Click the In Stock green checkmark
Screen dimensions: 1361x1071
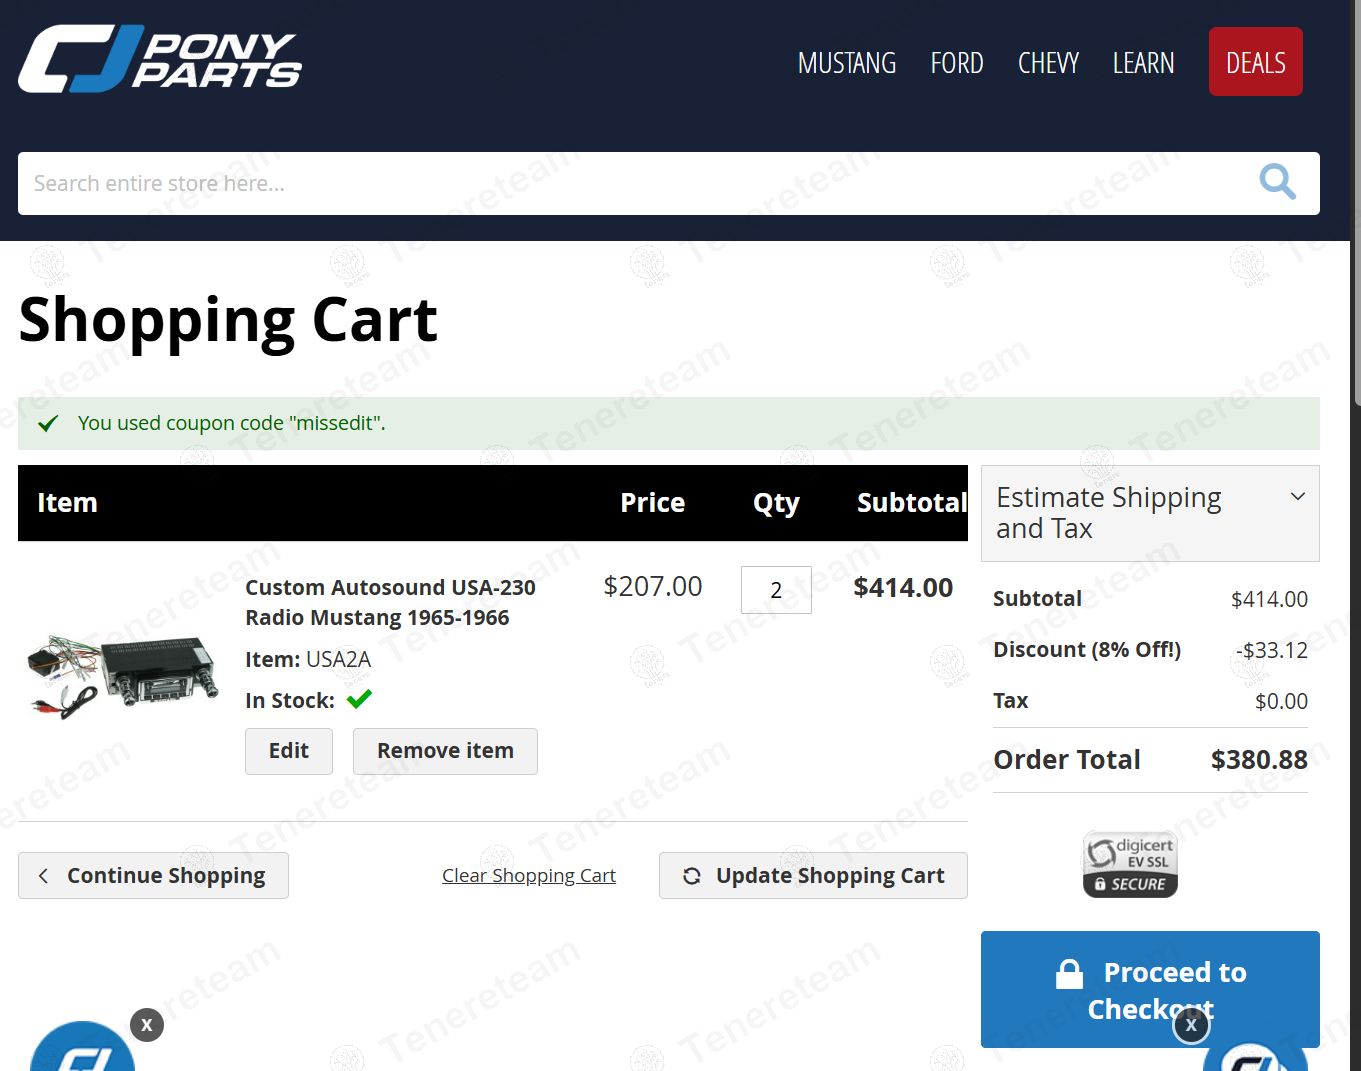[x=359, y=699]
